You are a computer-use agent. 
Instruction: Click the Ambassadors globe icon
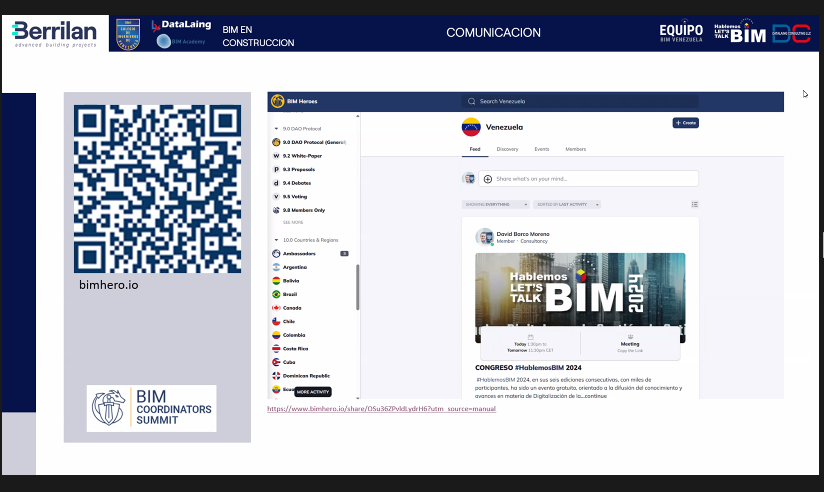[276, 253]
